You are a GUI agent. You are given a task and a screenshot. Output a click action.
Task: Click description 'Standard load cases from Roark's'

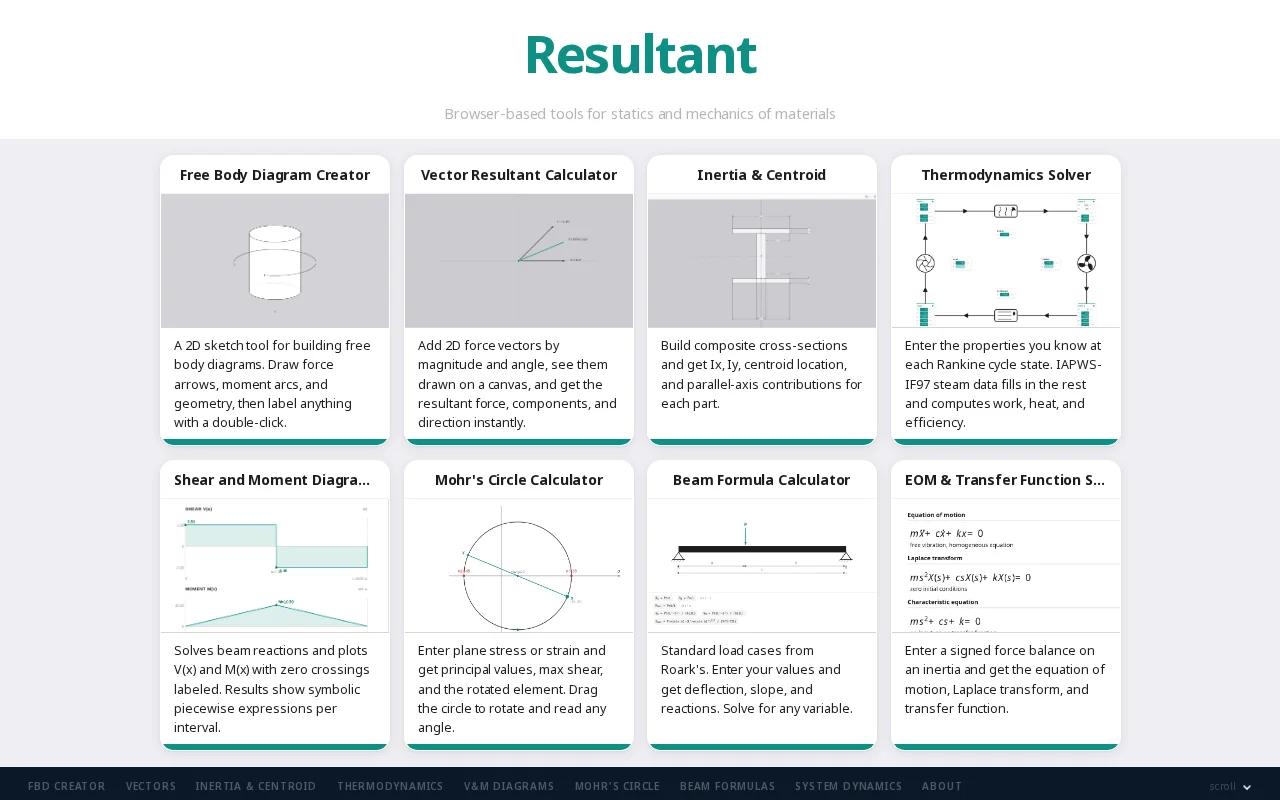(762, 679)
